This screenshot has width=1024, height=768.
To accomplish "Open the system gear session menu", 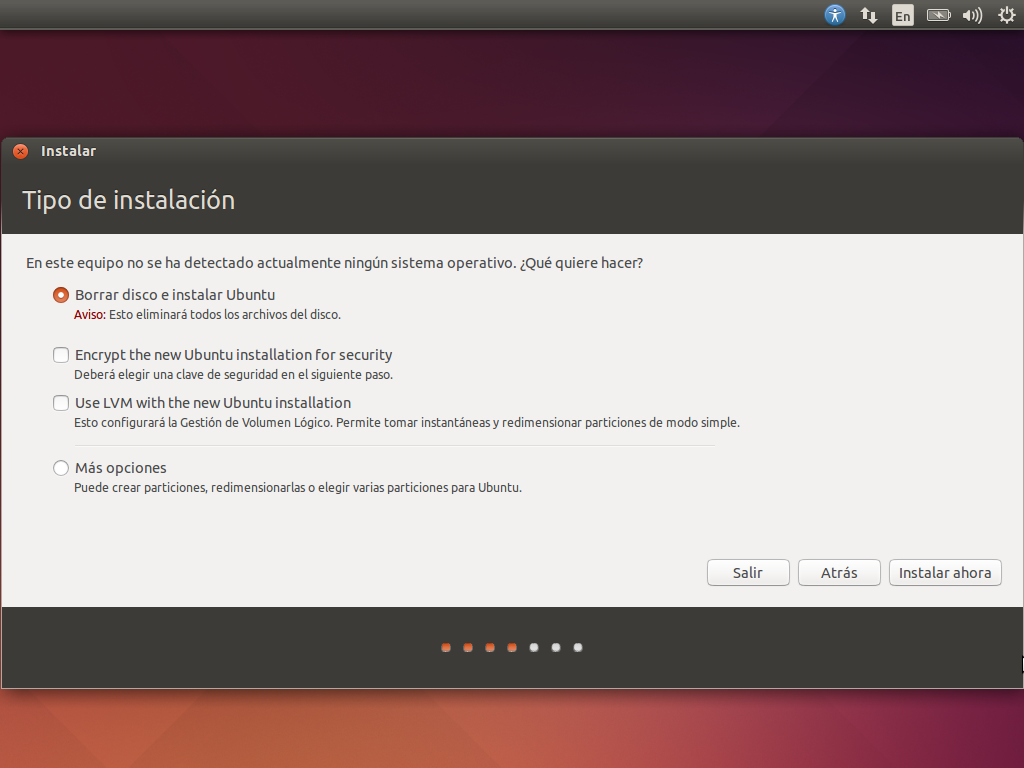I will point(1007,15).
